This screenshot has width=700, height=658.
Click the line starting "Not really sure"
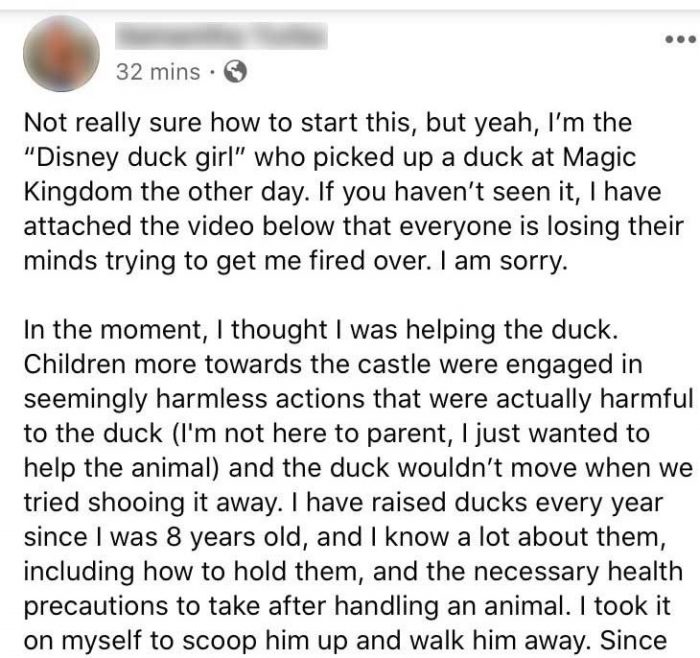coord(328,123)
